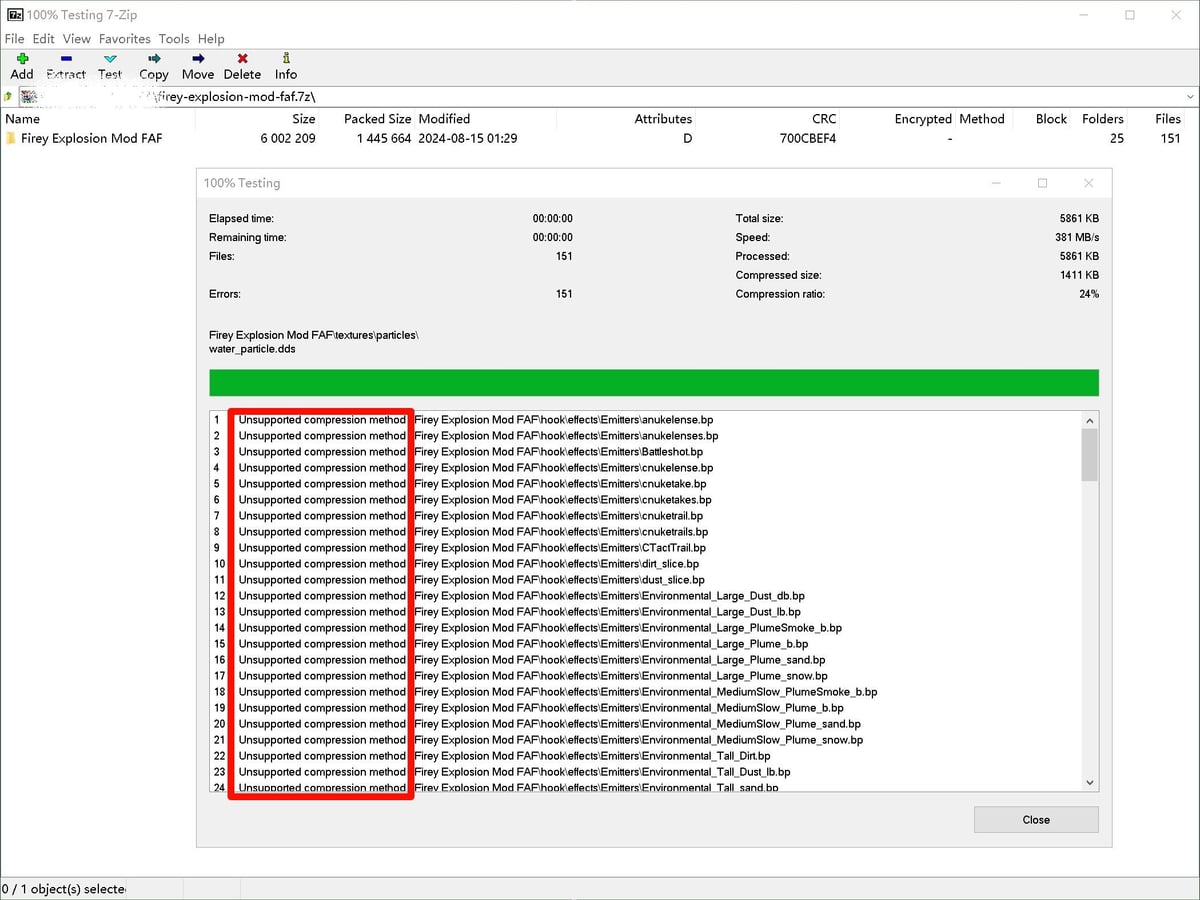
Task: Select error row for Environmental_Large_Plume_snow.bp
Action: pos(645,676)
